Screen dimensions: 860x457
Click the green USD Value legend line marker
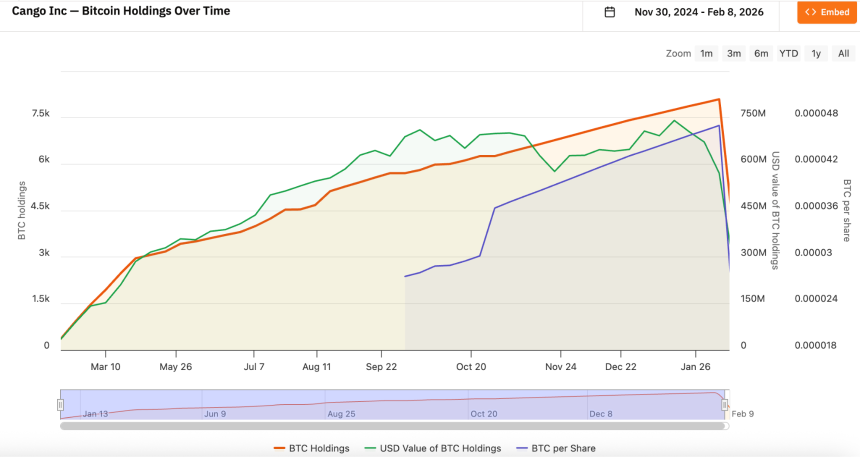[x=371, y=448]
